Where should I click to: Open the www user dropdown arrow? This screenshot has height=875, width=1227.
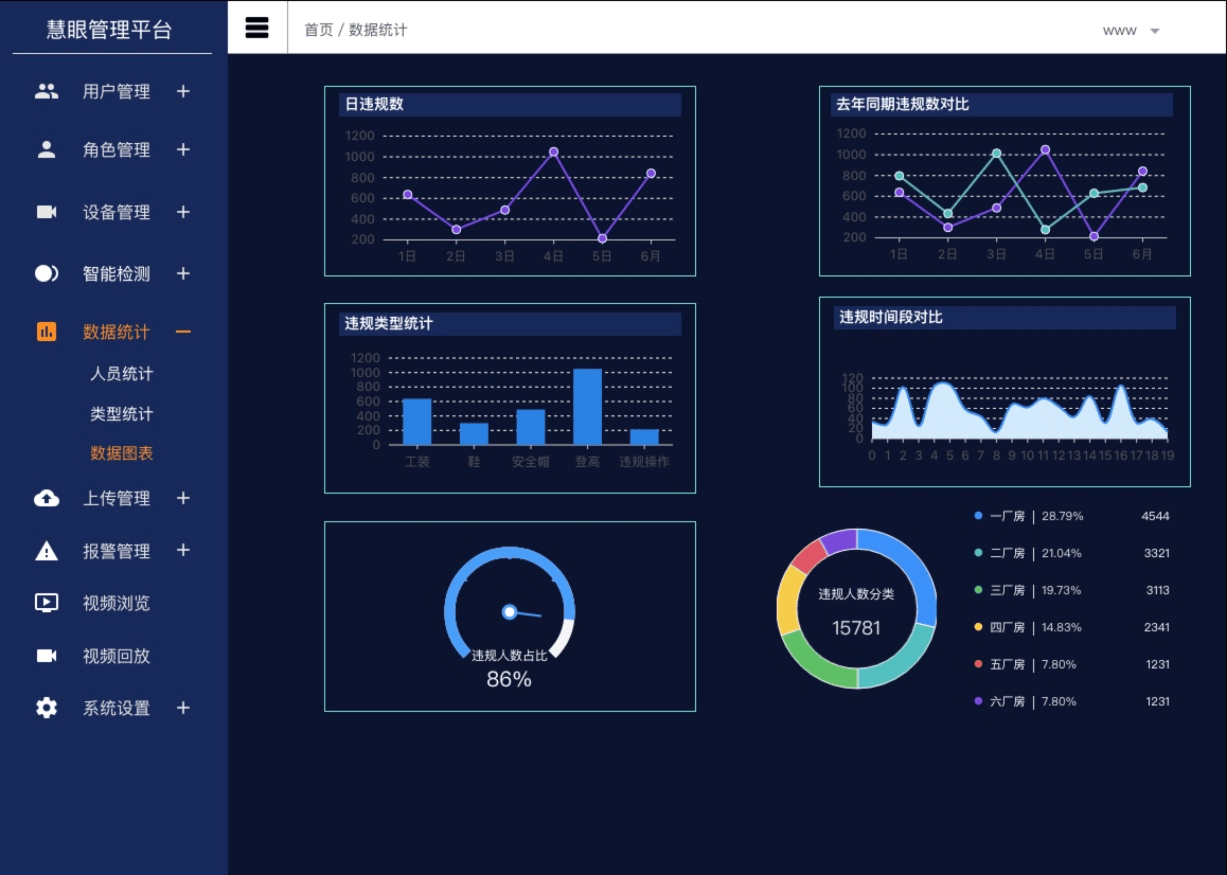click(1155, 31)
